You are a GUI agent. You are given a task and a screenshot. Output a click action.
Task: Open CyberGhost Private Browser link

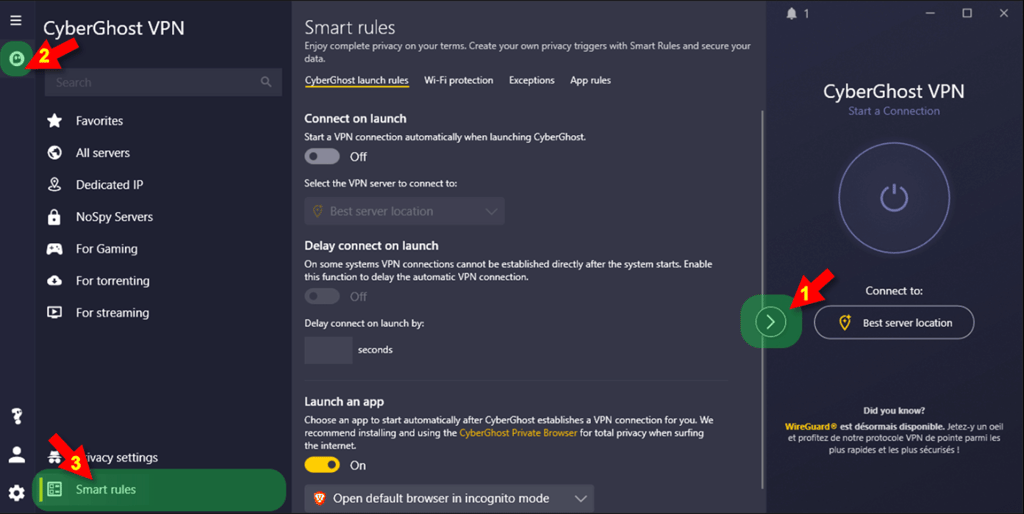pyautogui.click(x=518, y=432)
